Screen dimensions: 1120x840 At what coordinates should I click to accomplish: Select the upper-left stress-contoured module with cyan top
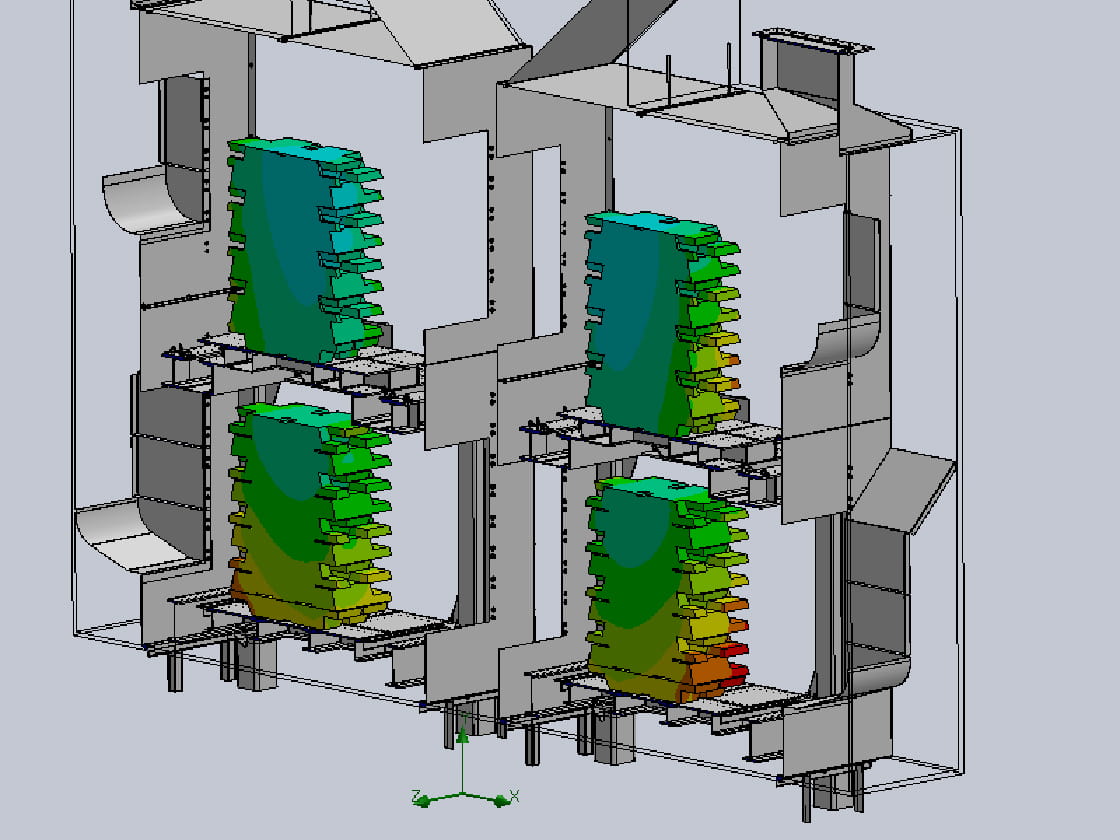click(x=304, y=249)
